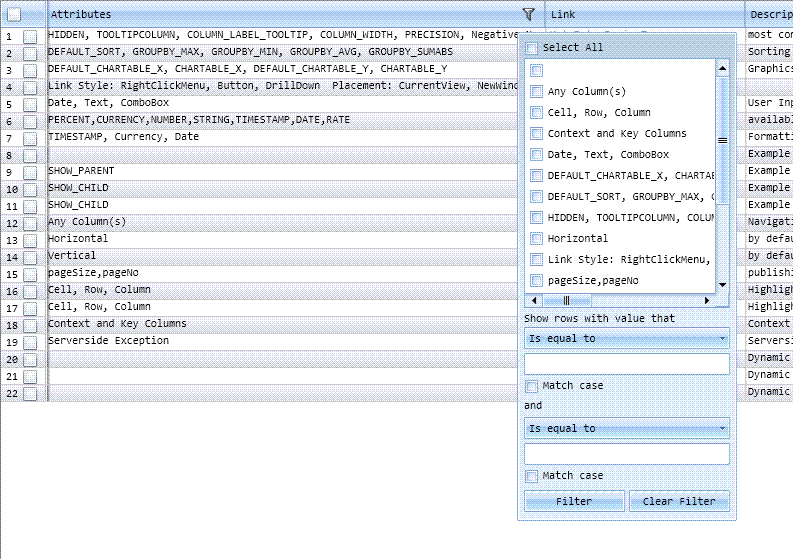Click the first filter value text box

[626, 364]
